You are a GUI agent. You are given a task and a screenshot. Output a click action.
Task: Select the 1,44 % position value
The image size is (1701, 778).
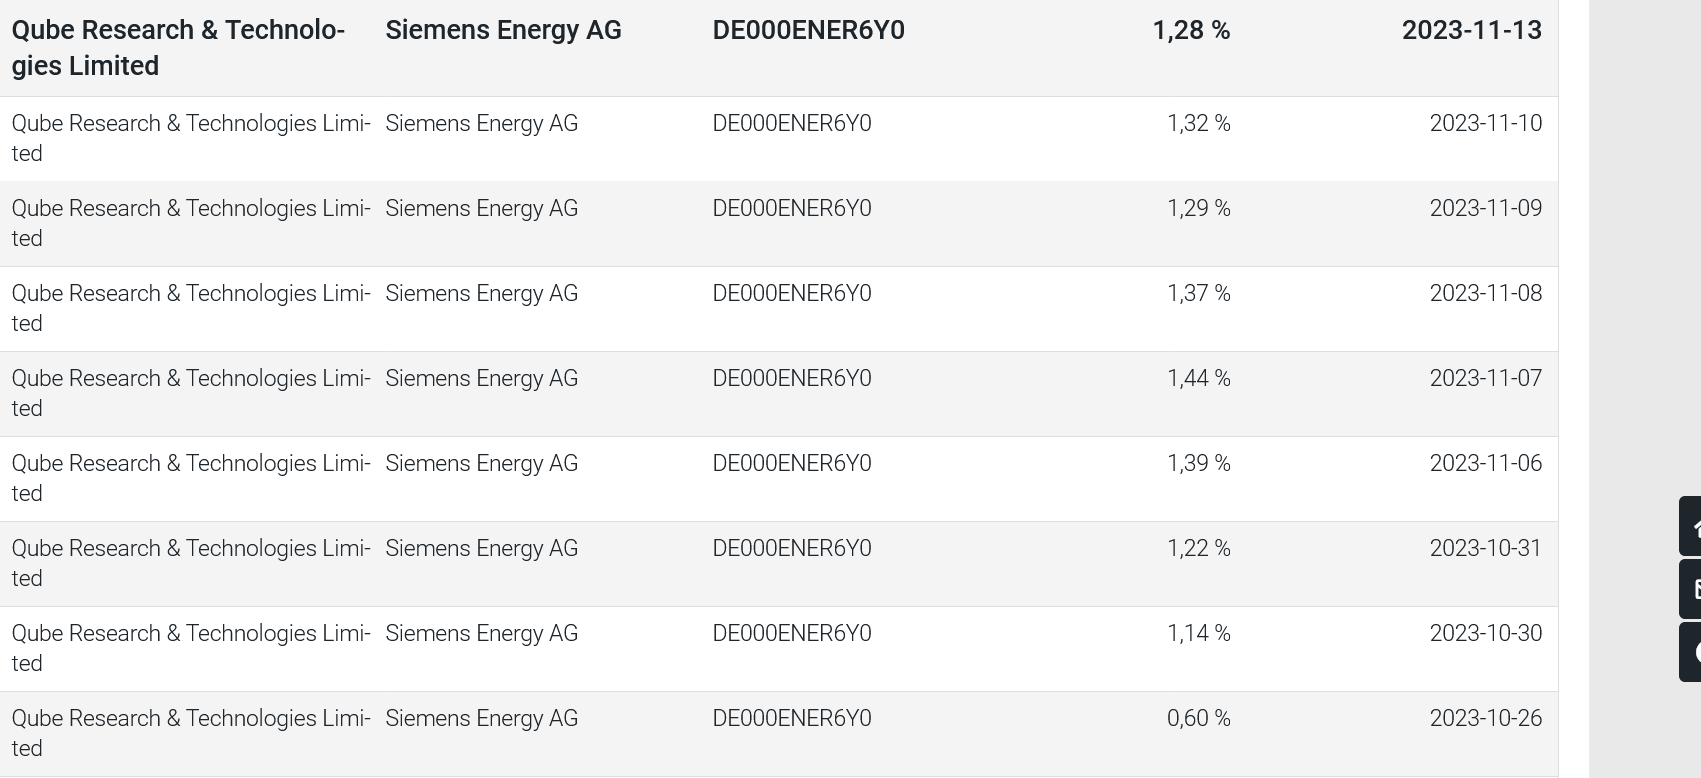(x=1198, y=379)
